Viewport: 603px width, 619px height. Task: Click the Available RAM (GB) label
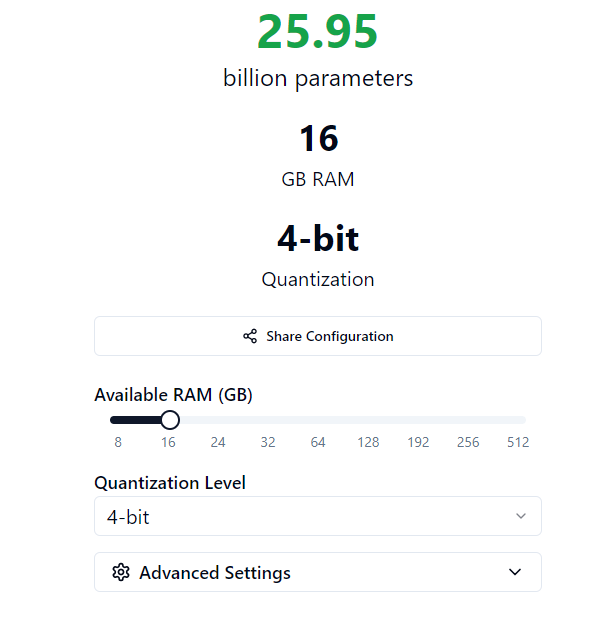click(x=173, y=395)
